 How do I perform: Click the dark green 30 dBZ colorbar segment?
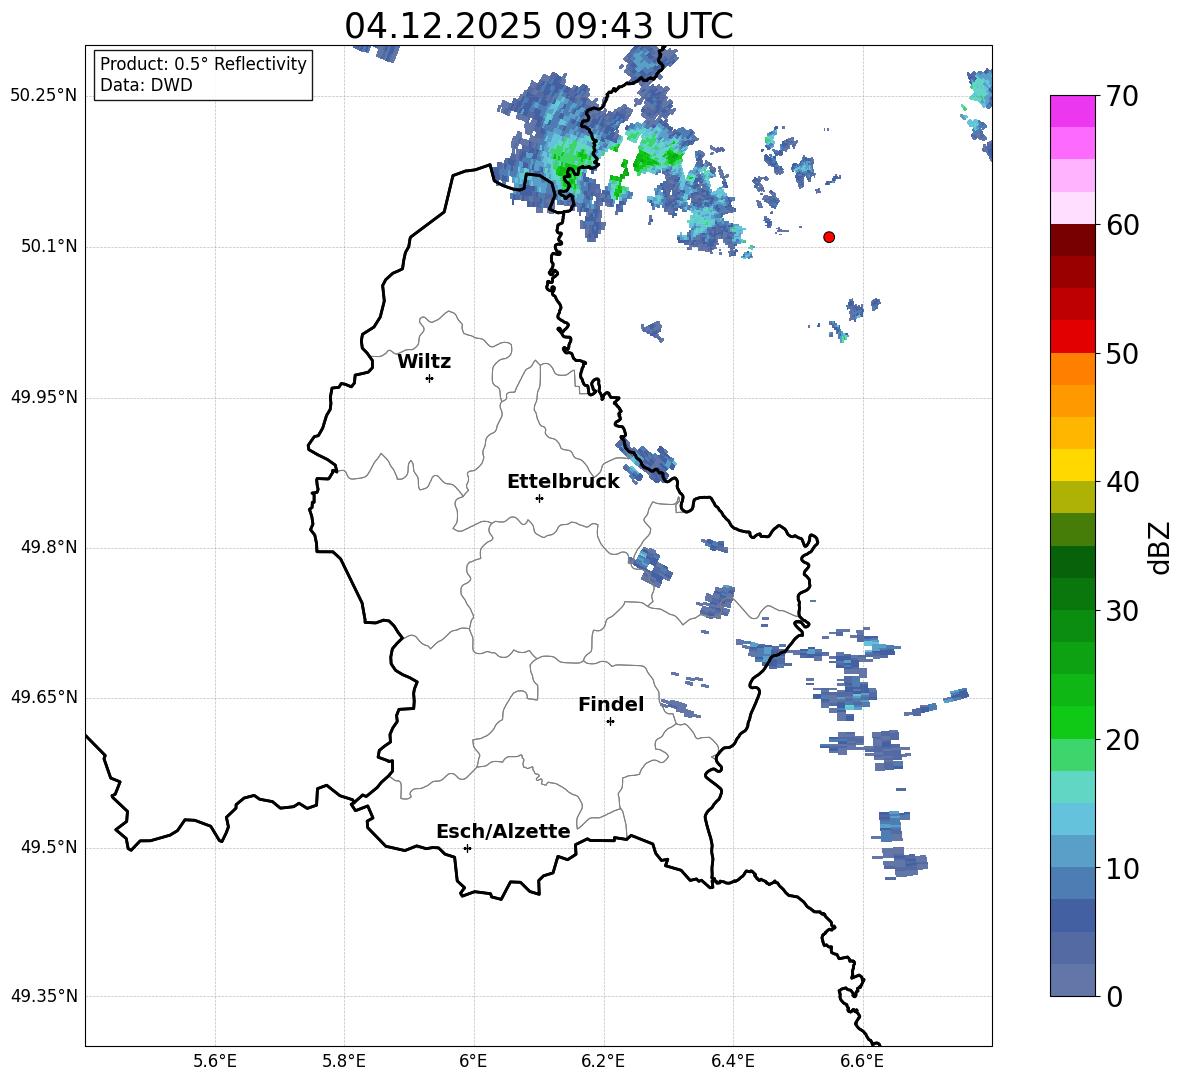pos(1072,595)
